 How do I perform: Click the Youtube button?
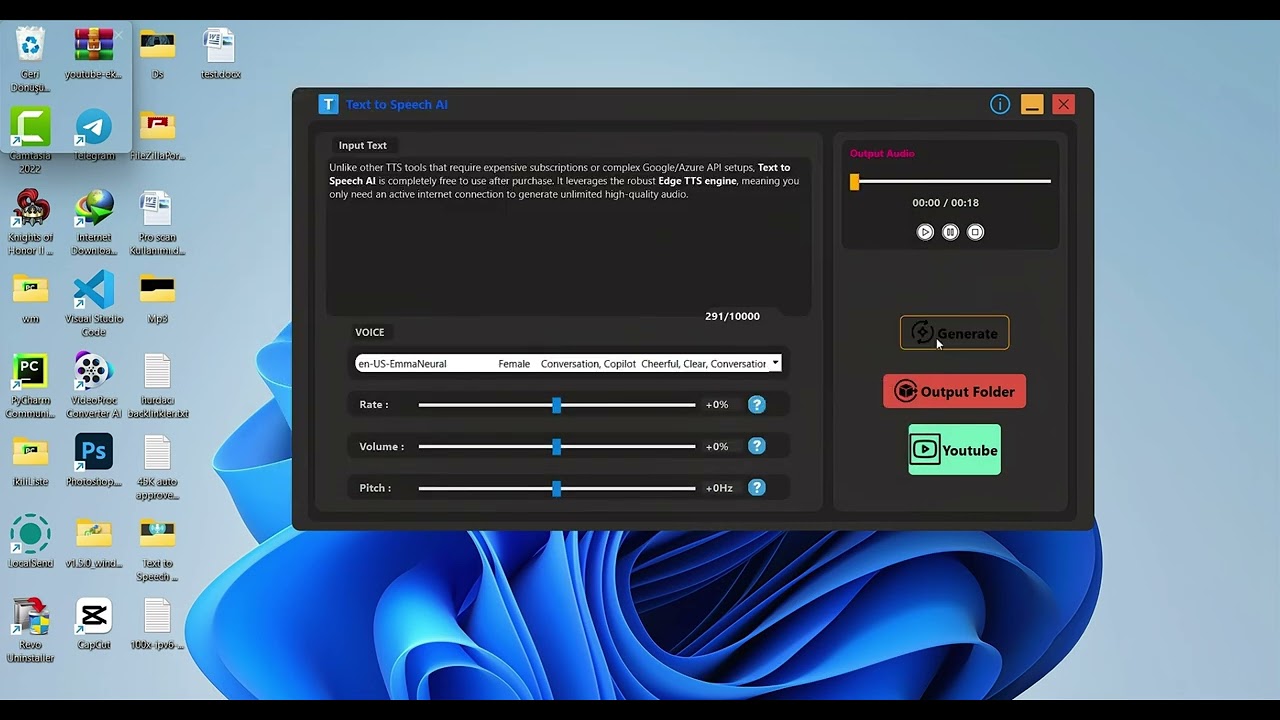coord(954,450)
